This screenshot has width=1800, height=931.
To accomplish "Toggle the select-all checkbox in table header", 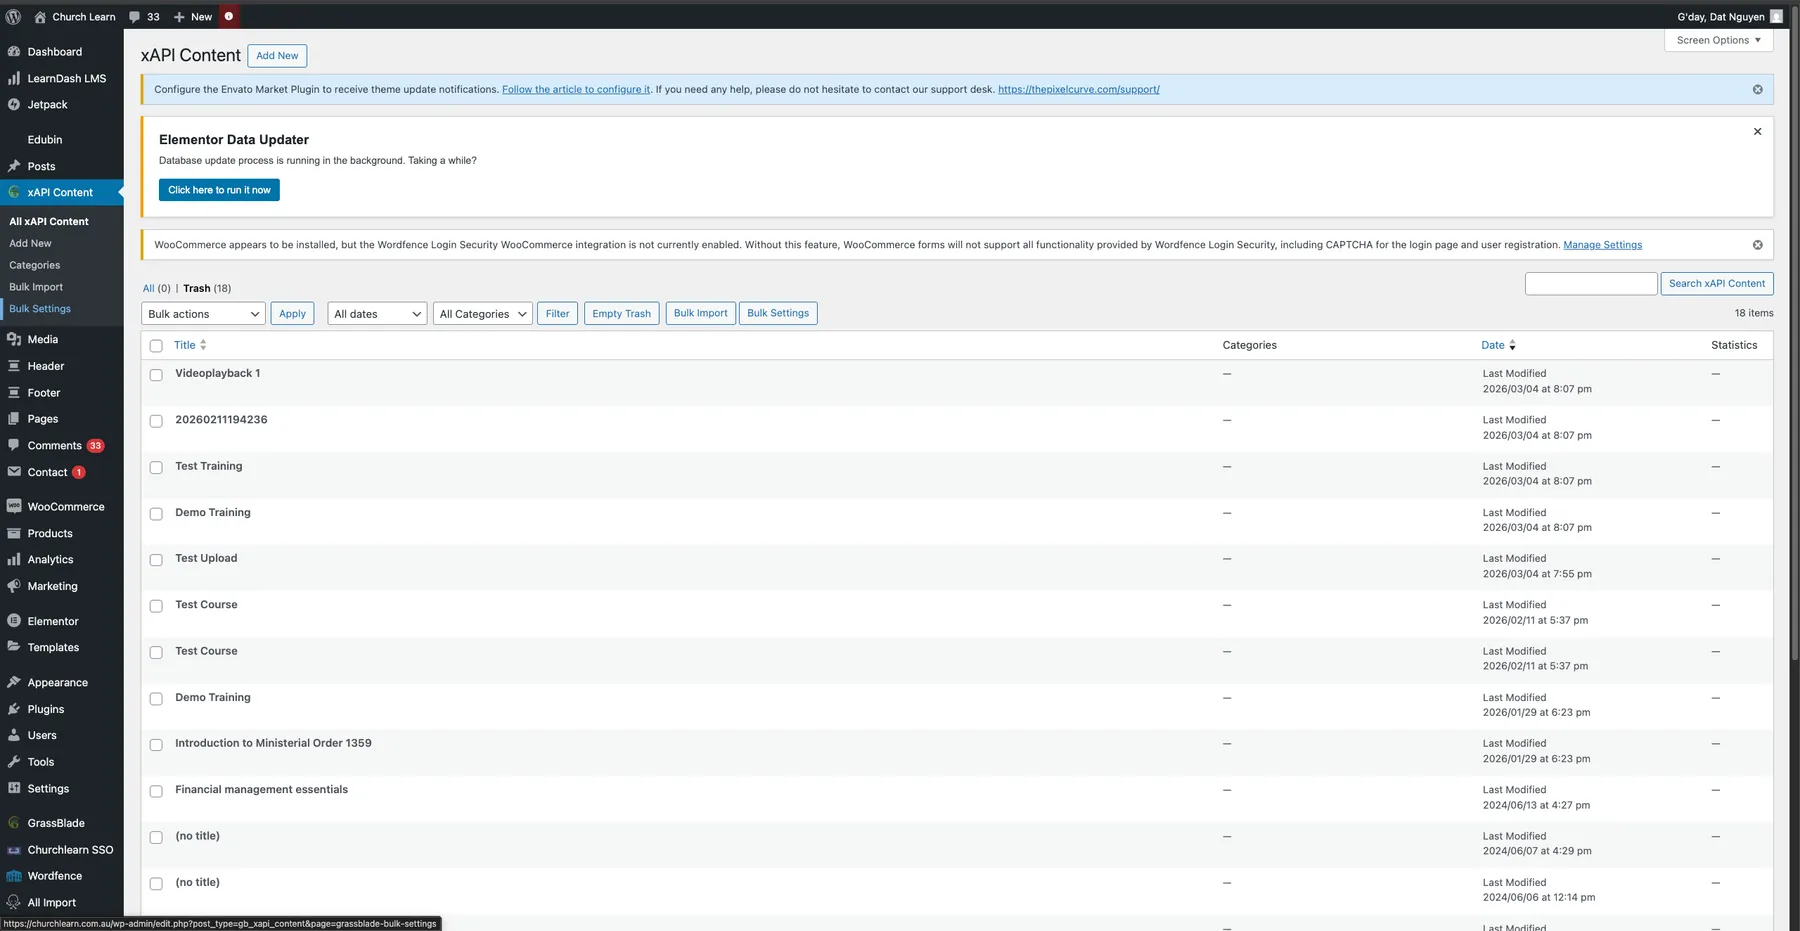I will (156, 346).
